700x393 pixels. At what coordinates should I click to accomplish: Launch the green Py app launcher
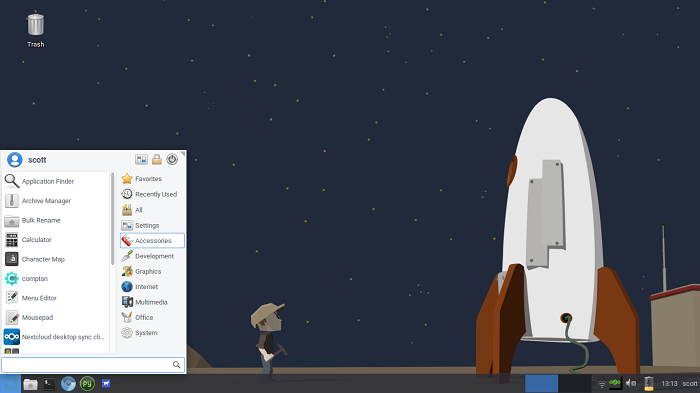click(x=87, y=384)
